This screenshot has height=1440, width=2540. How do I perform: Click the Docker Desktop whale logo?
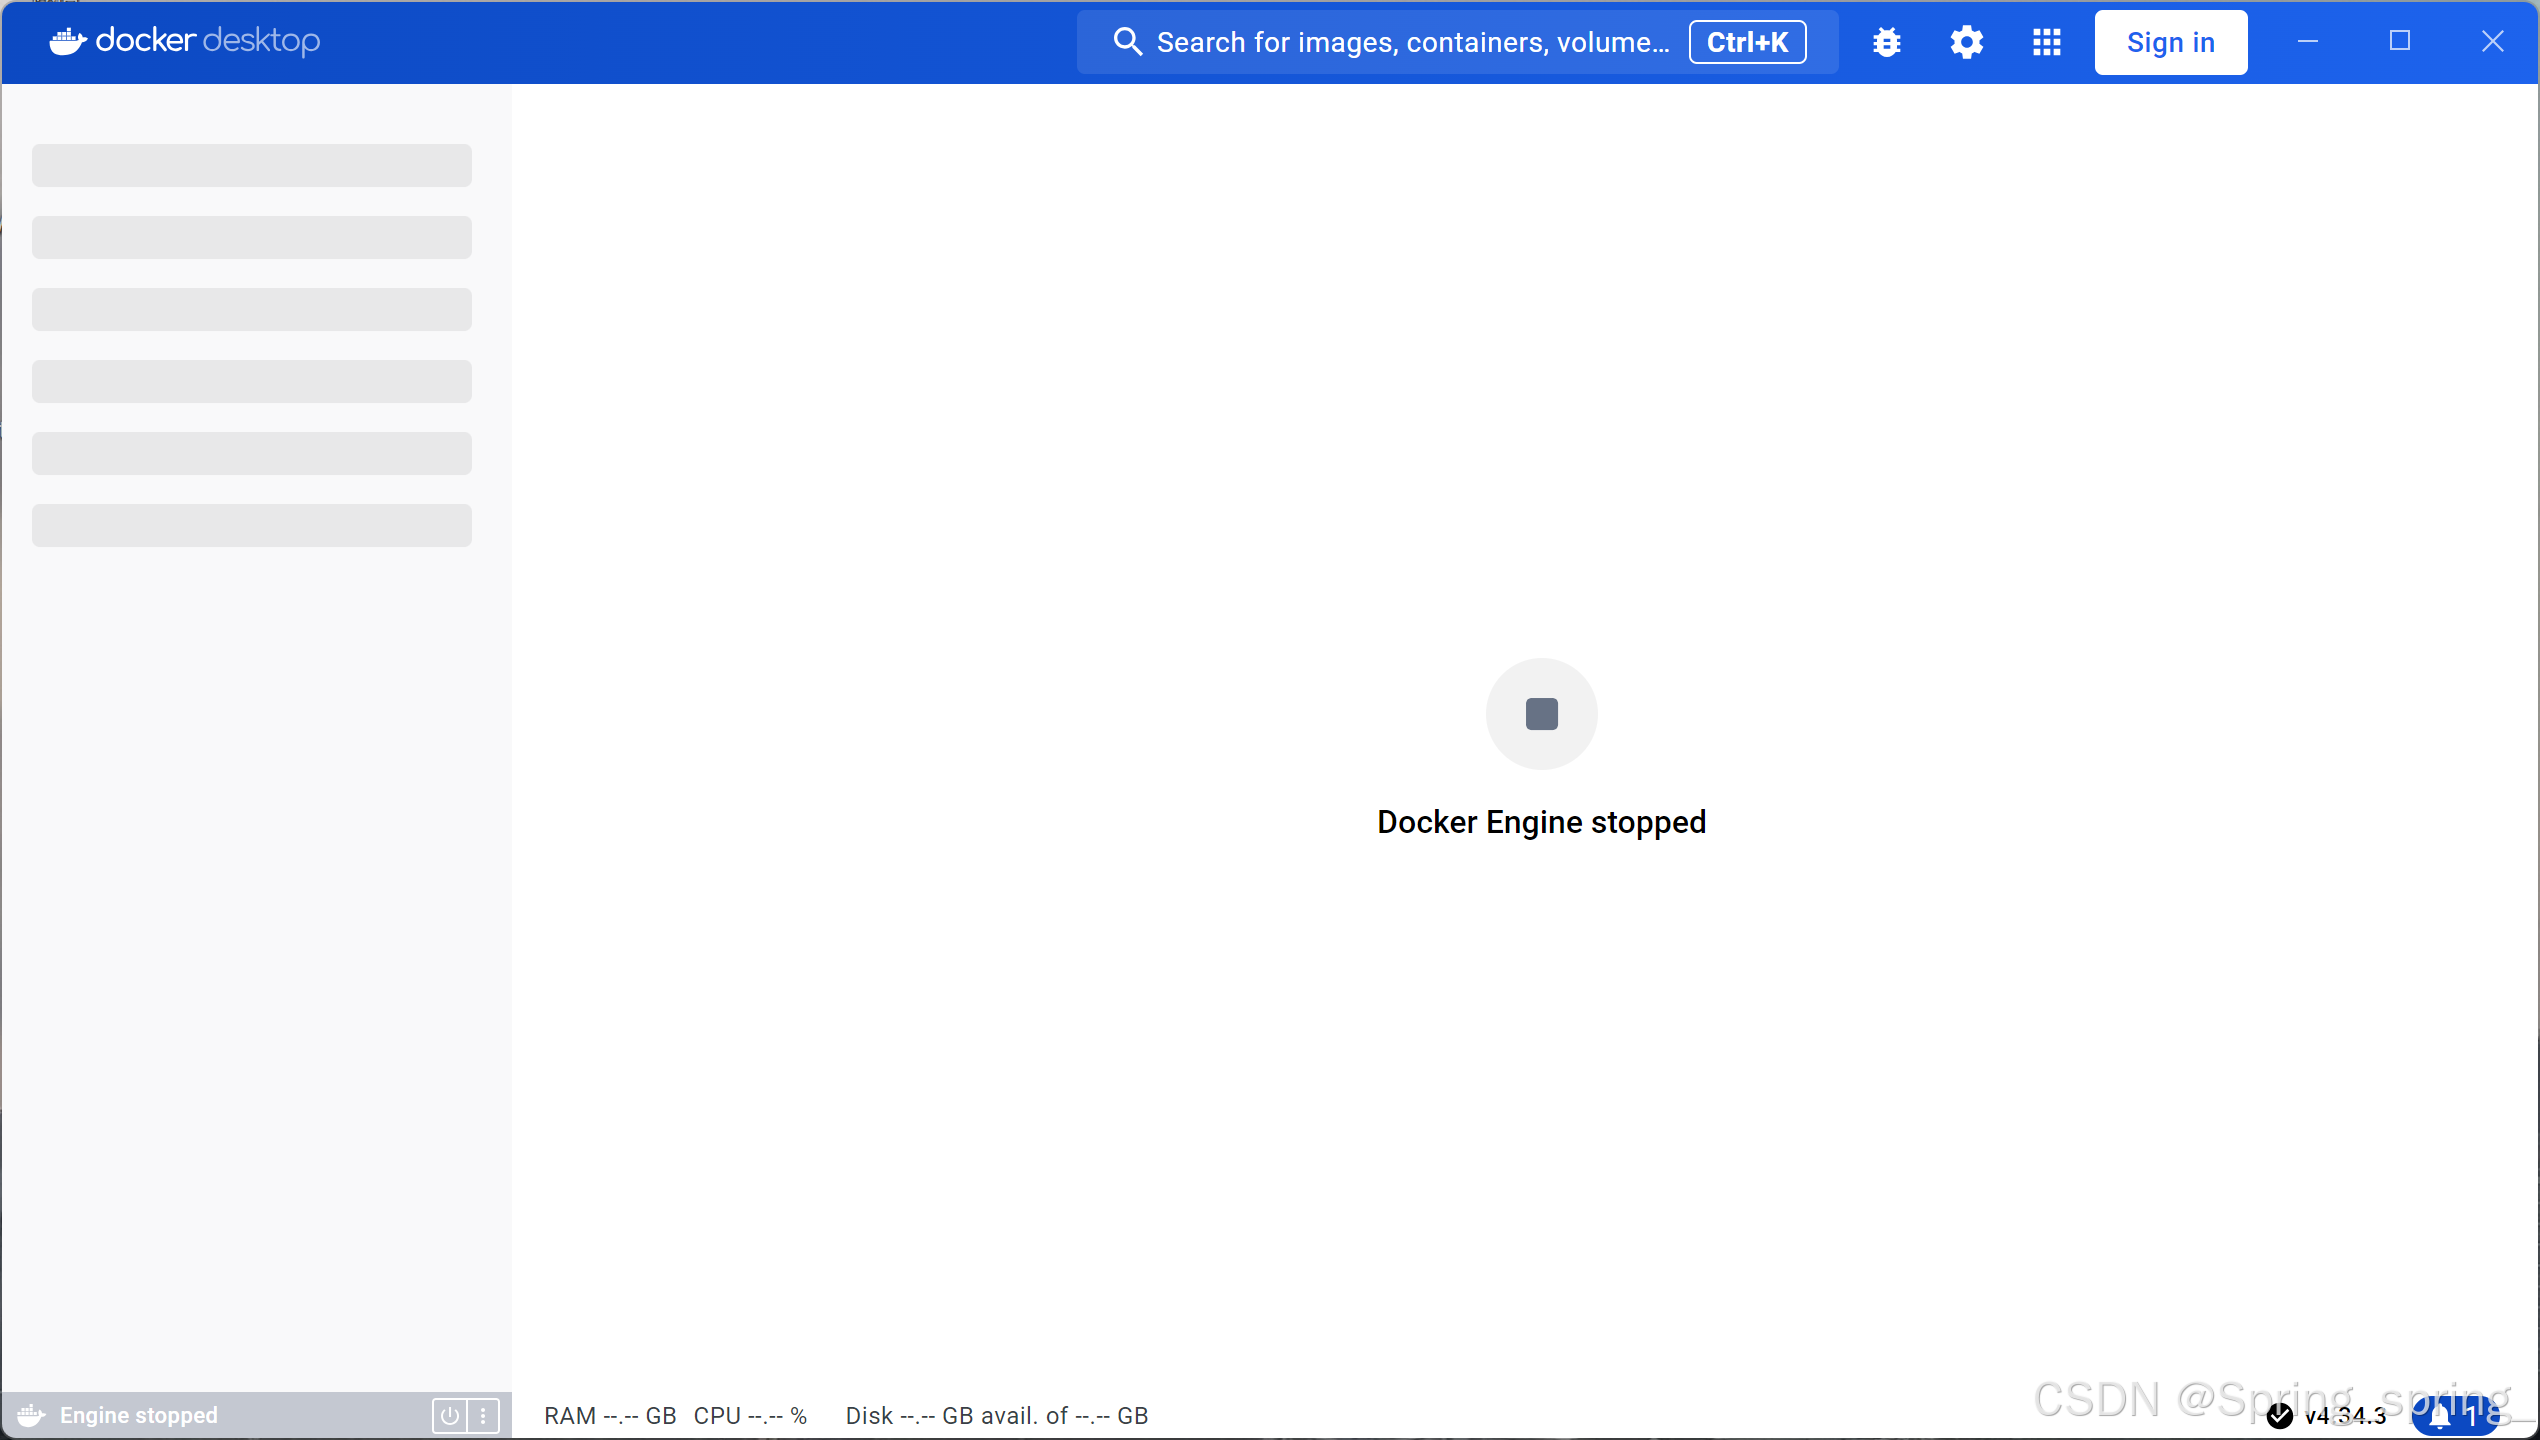[68, 41]
